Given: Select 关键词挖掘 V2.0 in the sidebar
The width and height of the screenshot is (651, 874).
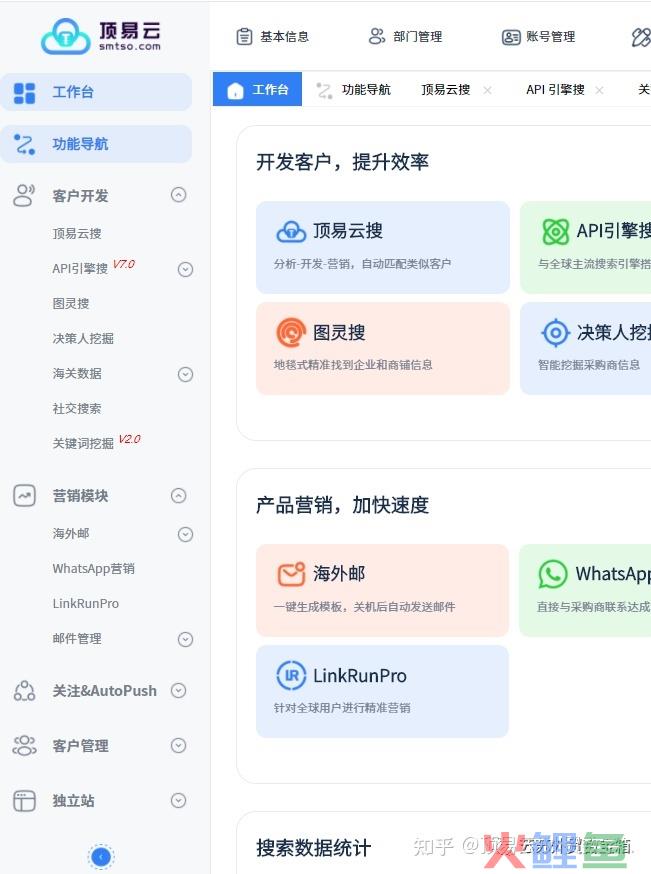Looking at the screenshot, I should pos(96,443).
